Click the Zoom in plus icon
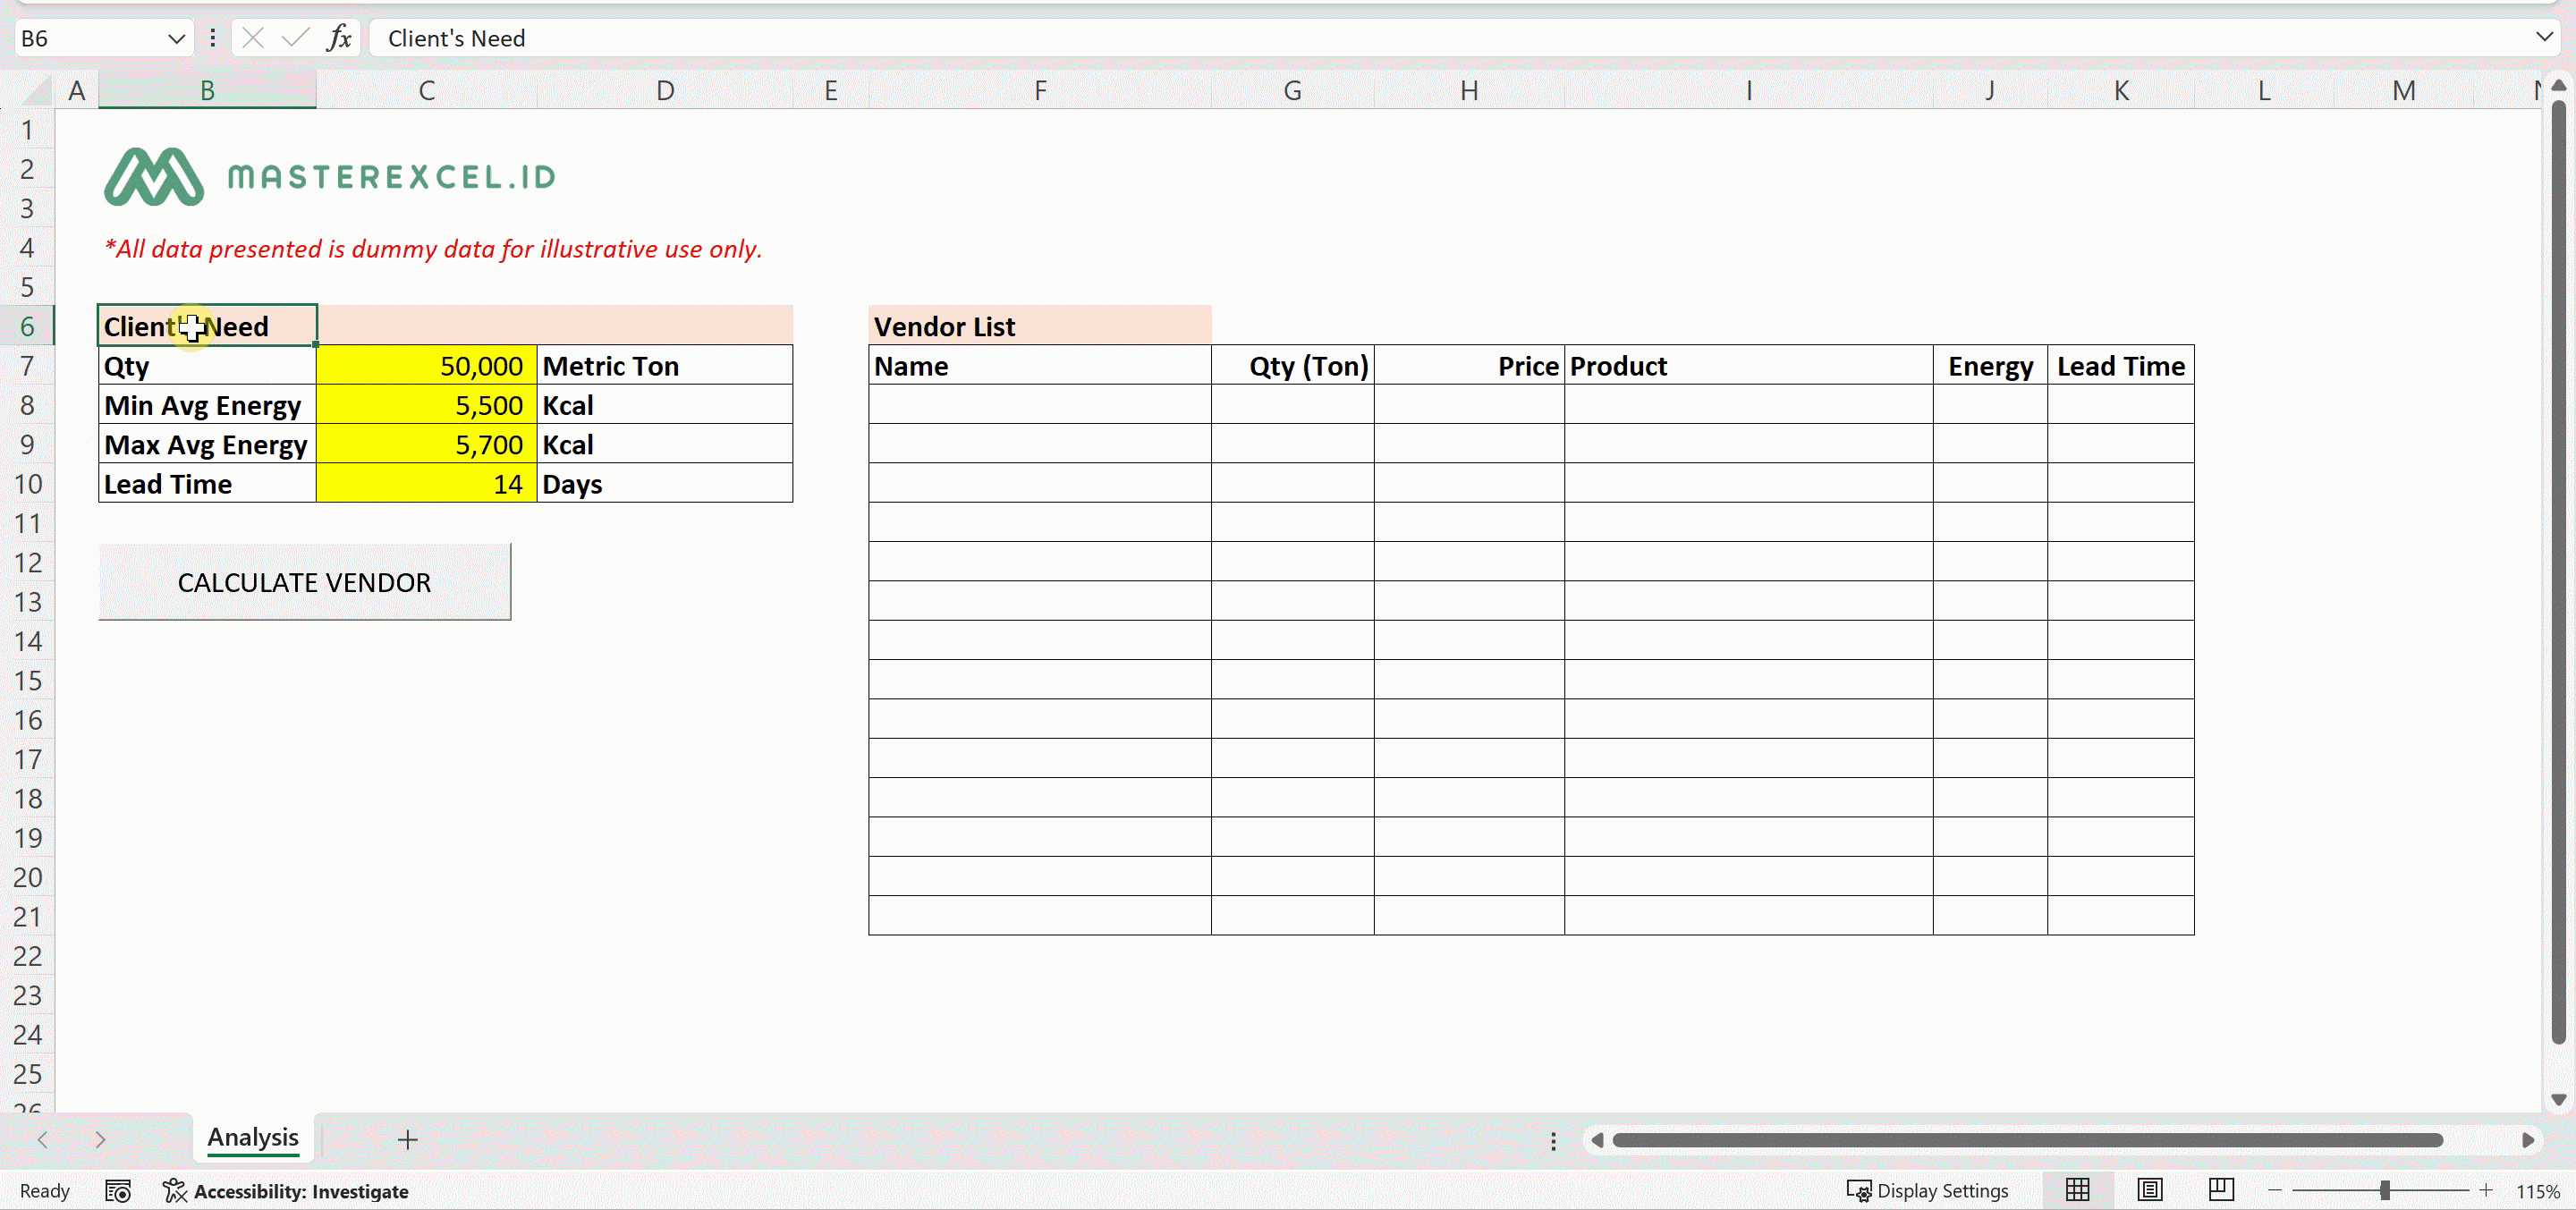Screen dimensions: 2576x1210 point(2486,1190)
